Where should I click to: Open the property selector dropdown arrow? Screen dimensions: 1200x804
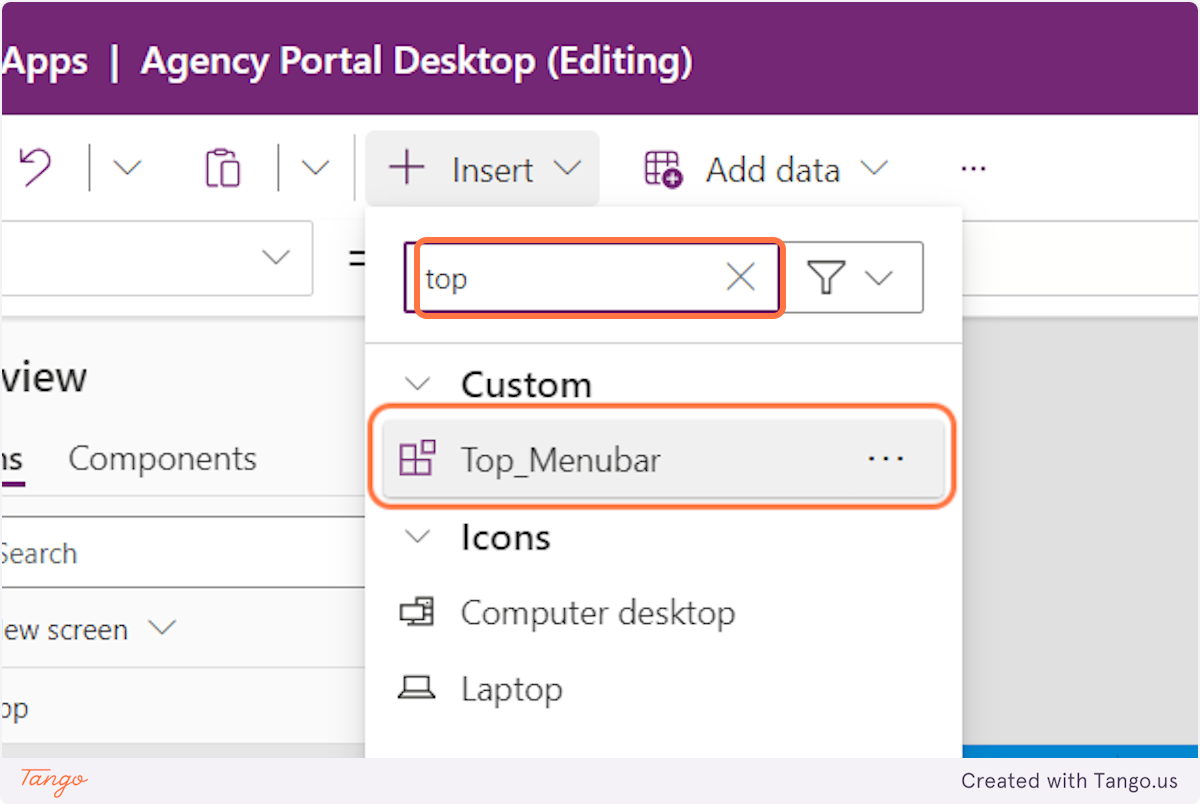(275, 258)
